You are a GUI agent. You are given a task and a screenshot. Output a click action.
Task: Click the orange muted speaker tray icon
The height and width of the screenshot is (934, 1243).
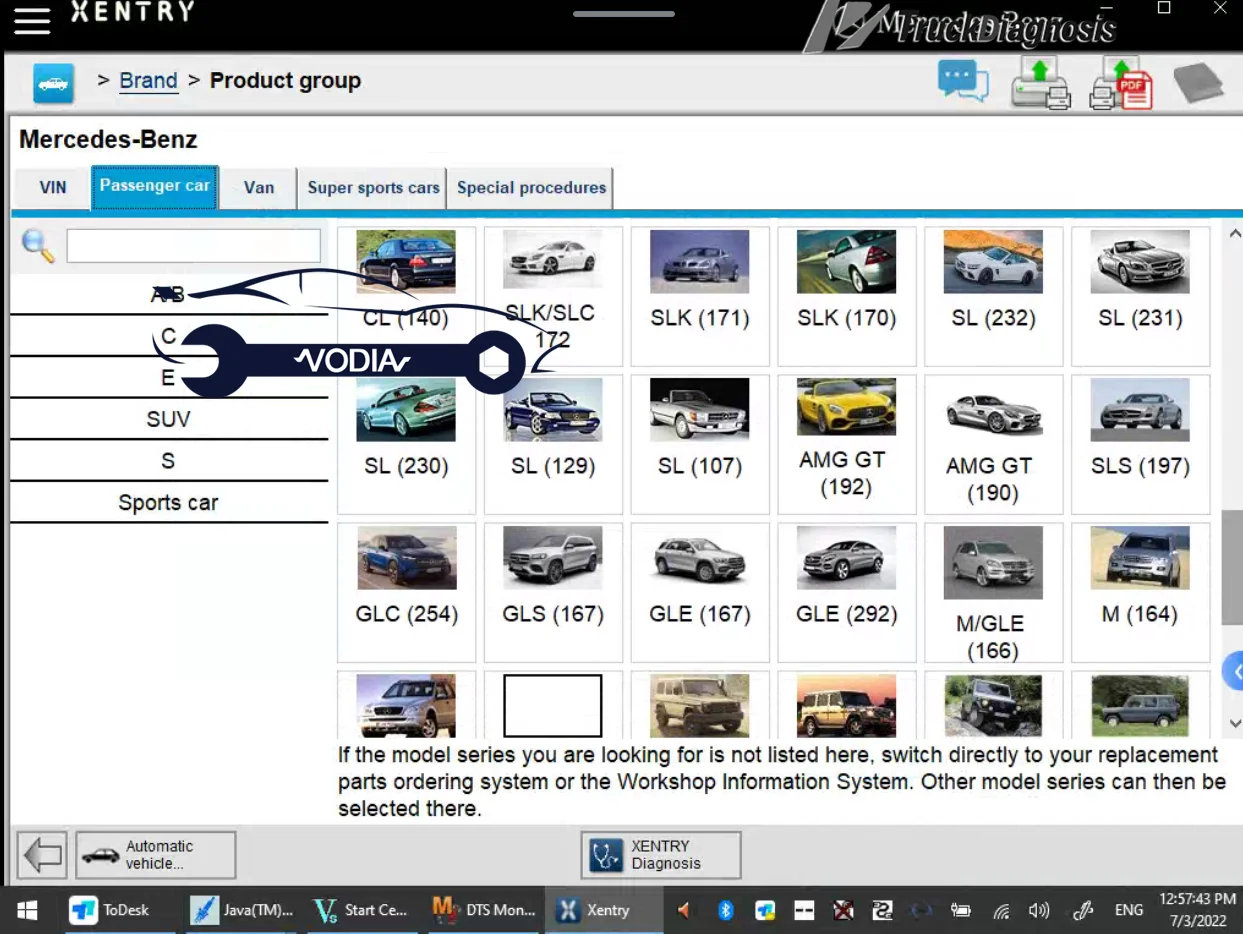tap(685, 910)
